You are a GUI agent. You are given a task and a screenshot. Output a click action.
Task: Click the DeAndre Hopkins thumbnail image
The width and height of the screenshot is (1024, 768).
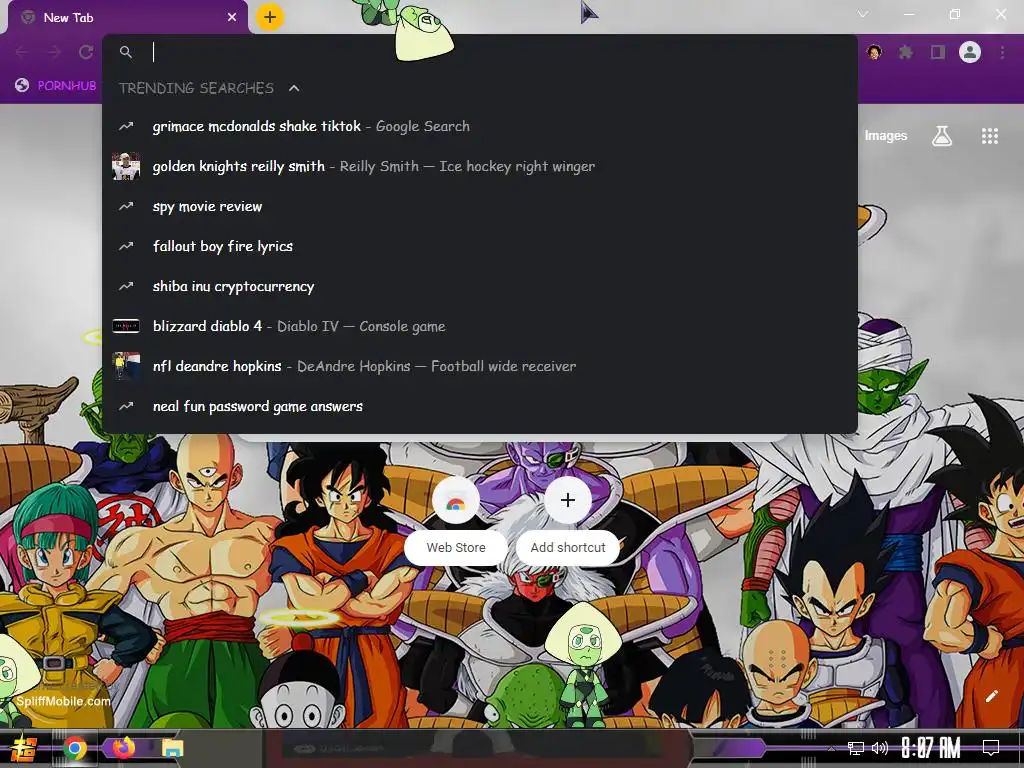(126, 366)
